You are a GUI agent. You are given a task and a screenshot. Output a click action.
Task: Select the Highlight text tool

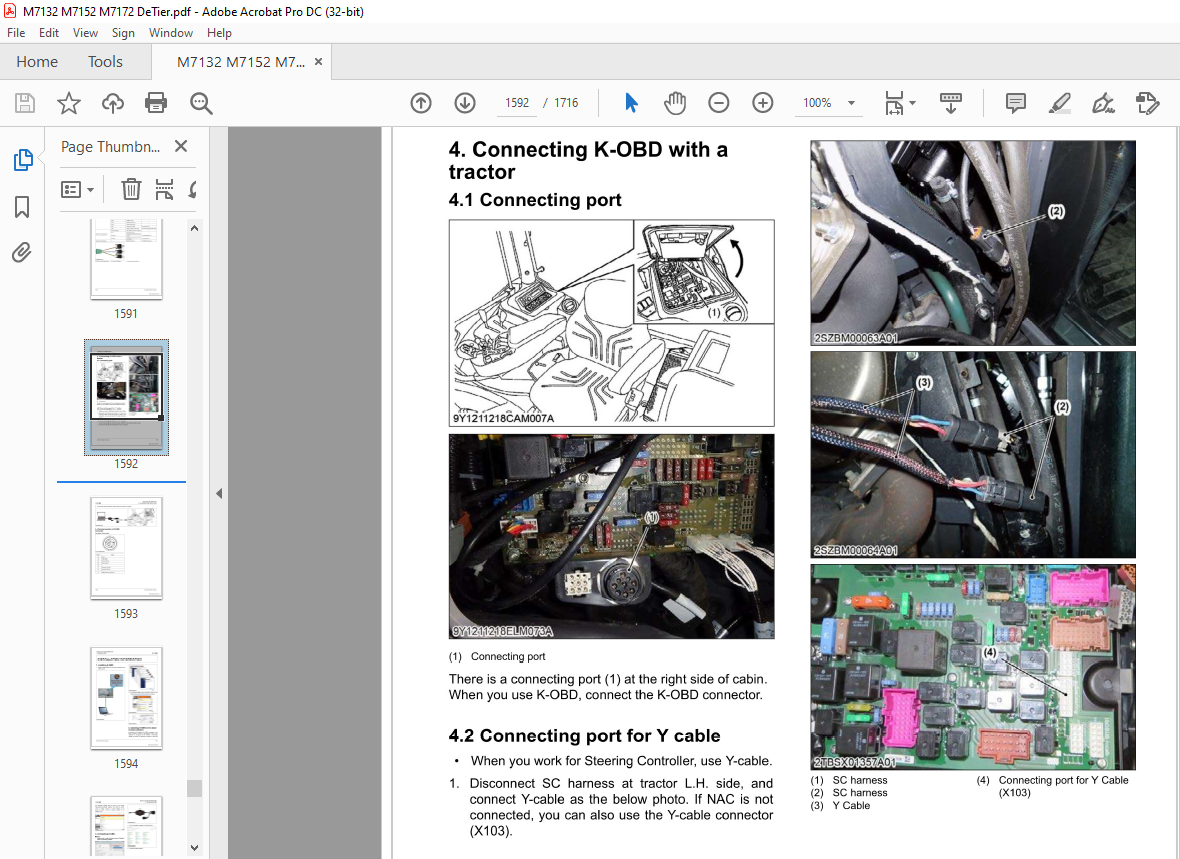tap(1060, 103)
